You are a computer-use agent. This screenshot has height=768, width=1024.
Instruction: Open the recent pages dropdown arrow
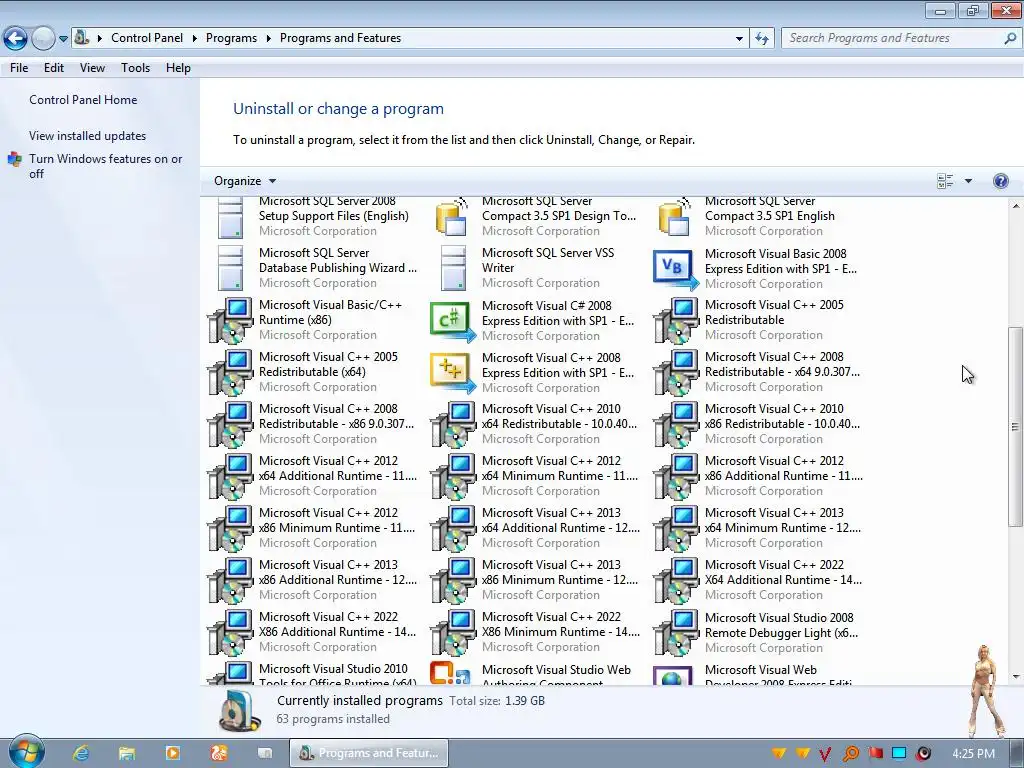63,39
